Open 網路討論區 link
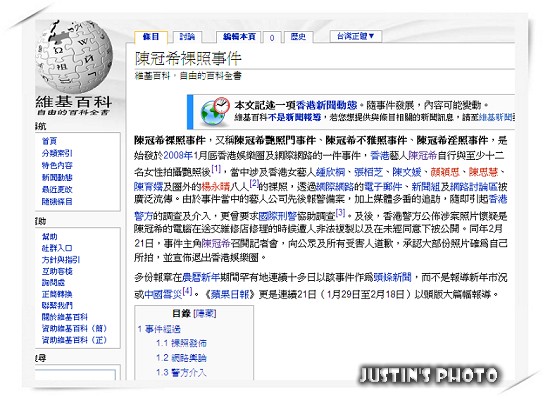 [474, 186]
